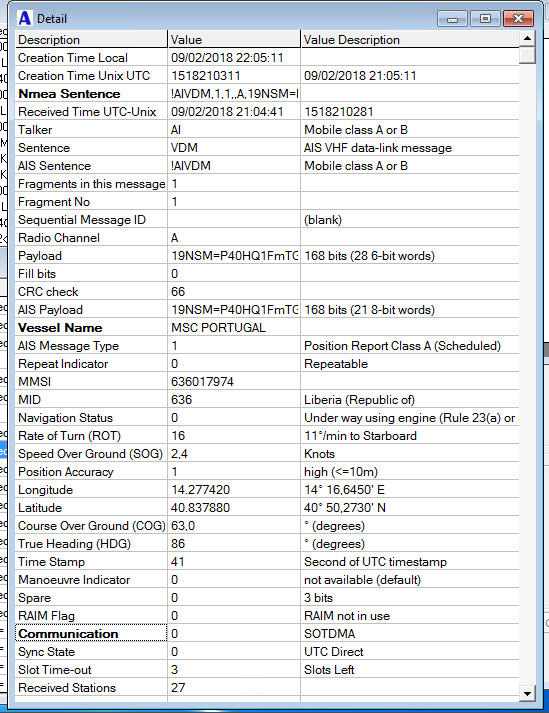Select the AIS Payload label

point(50,310)
